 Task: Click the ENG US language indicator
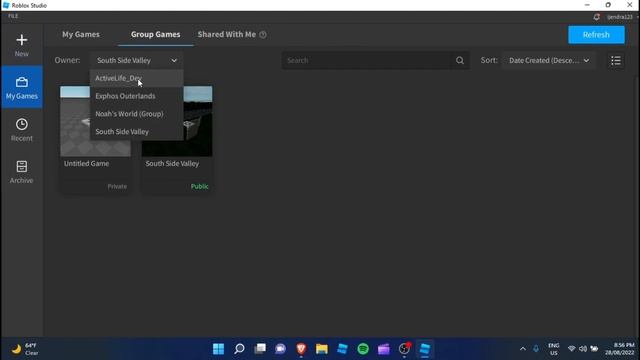553,349
